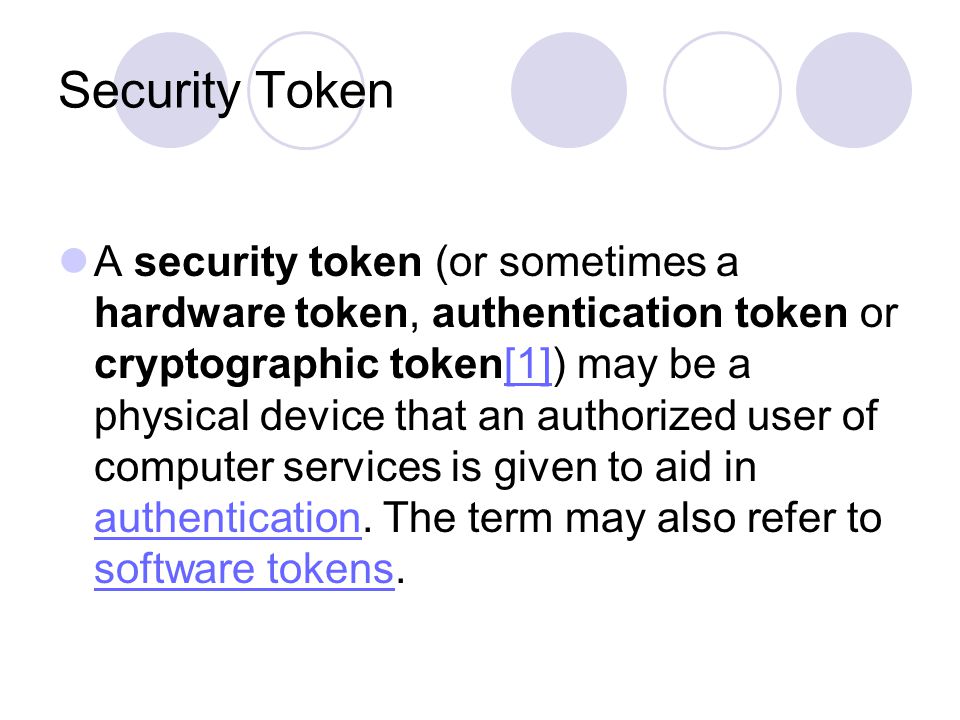
Task: Click the bold phrase "cryptographic token"
Action: (x=299, y=366)
